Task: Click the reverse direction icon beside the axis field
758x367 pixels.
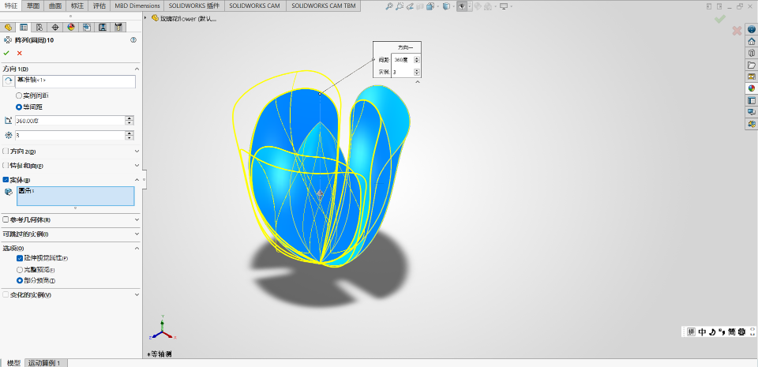Action: point(8,81)
